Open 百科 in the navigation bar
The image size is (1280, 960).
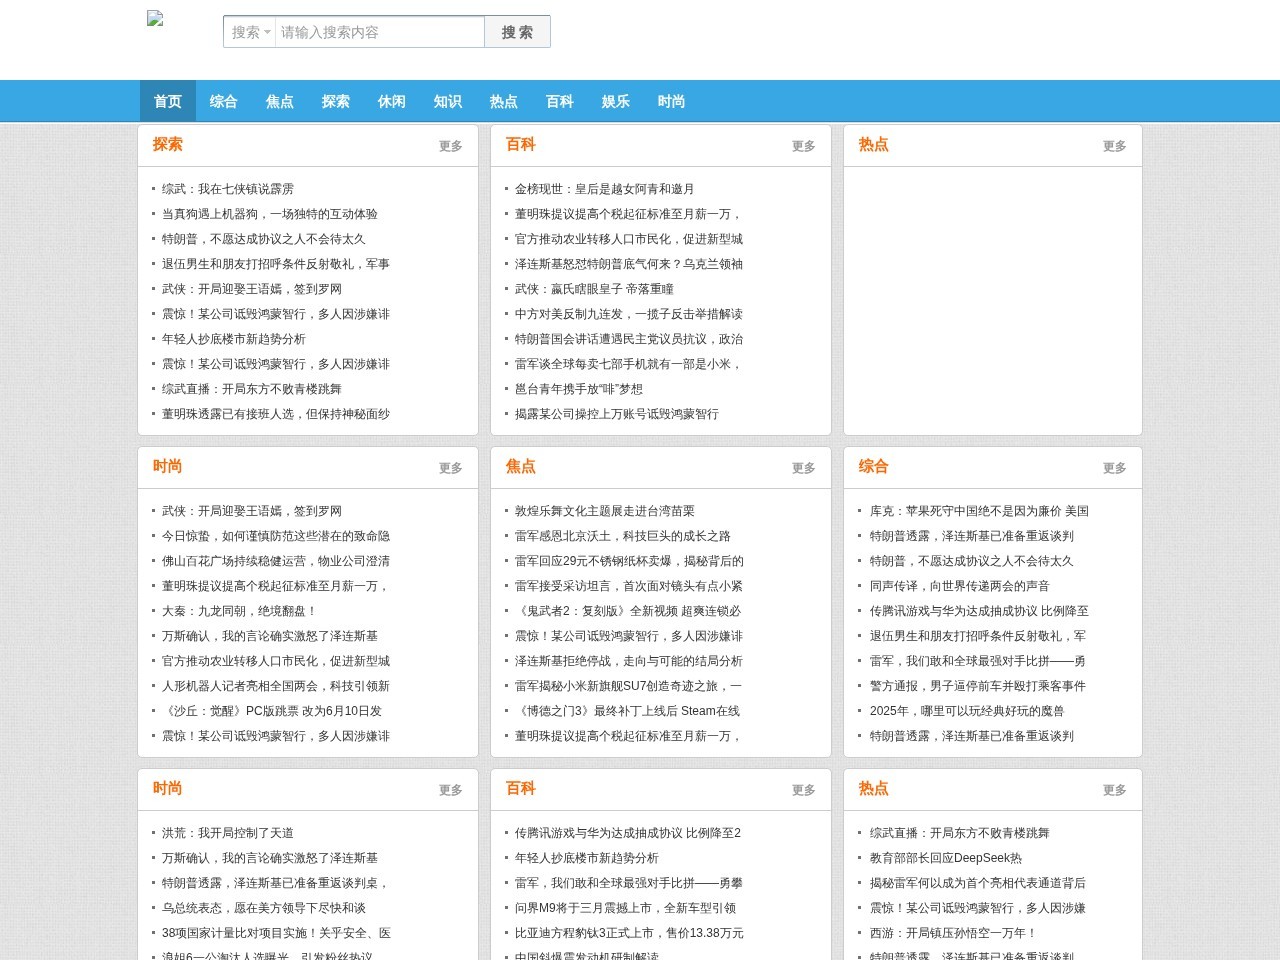coord(560,101)
